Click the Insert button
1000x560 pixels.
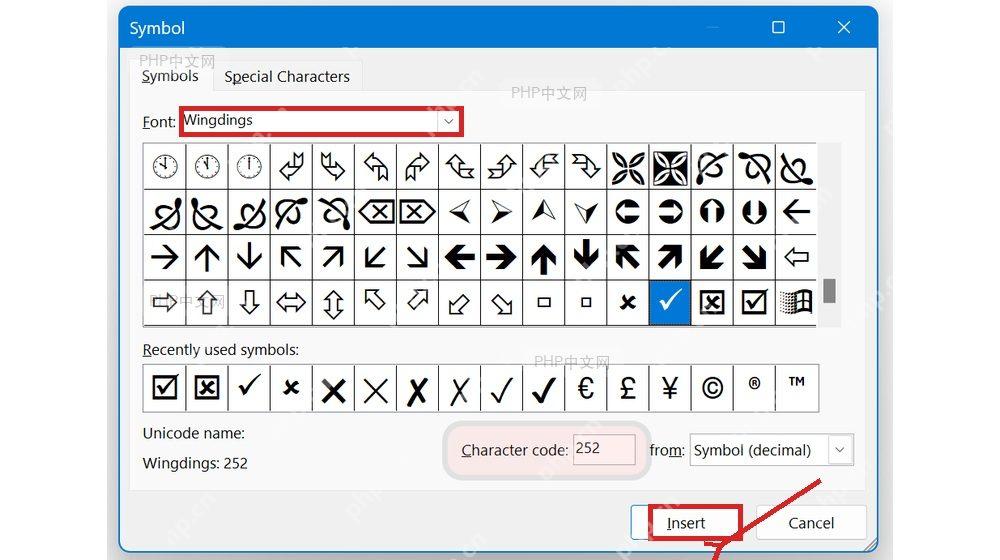pos(686,523)
